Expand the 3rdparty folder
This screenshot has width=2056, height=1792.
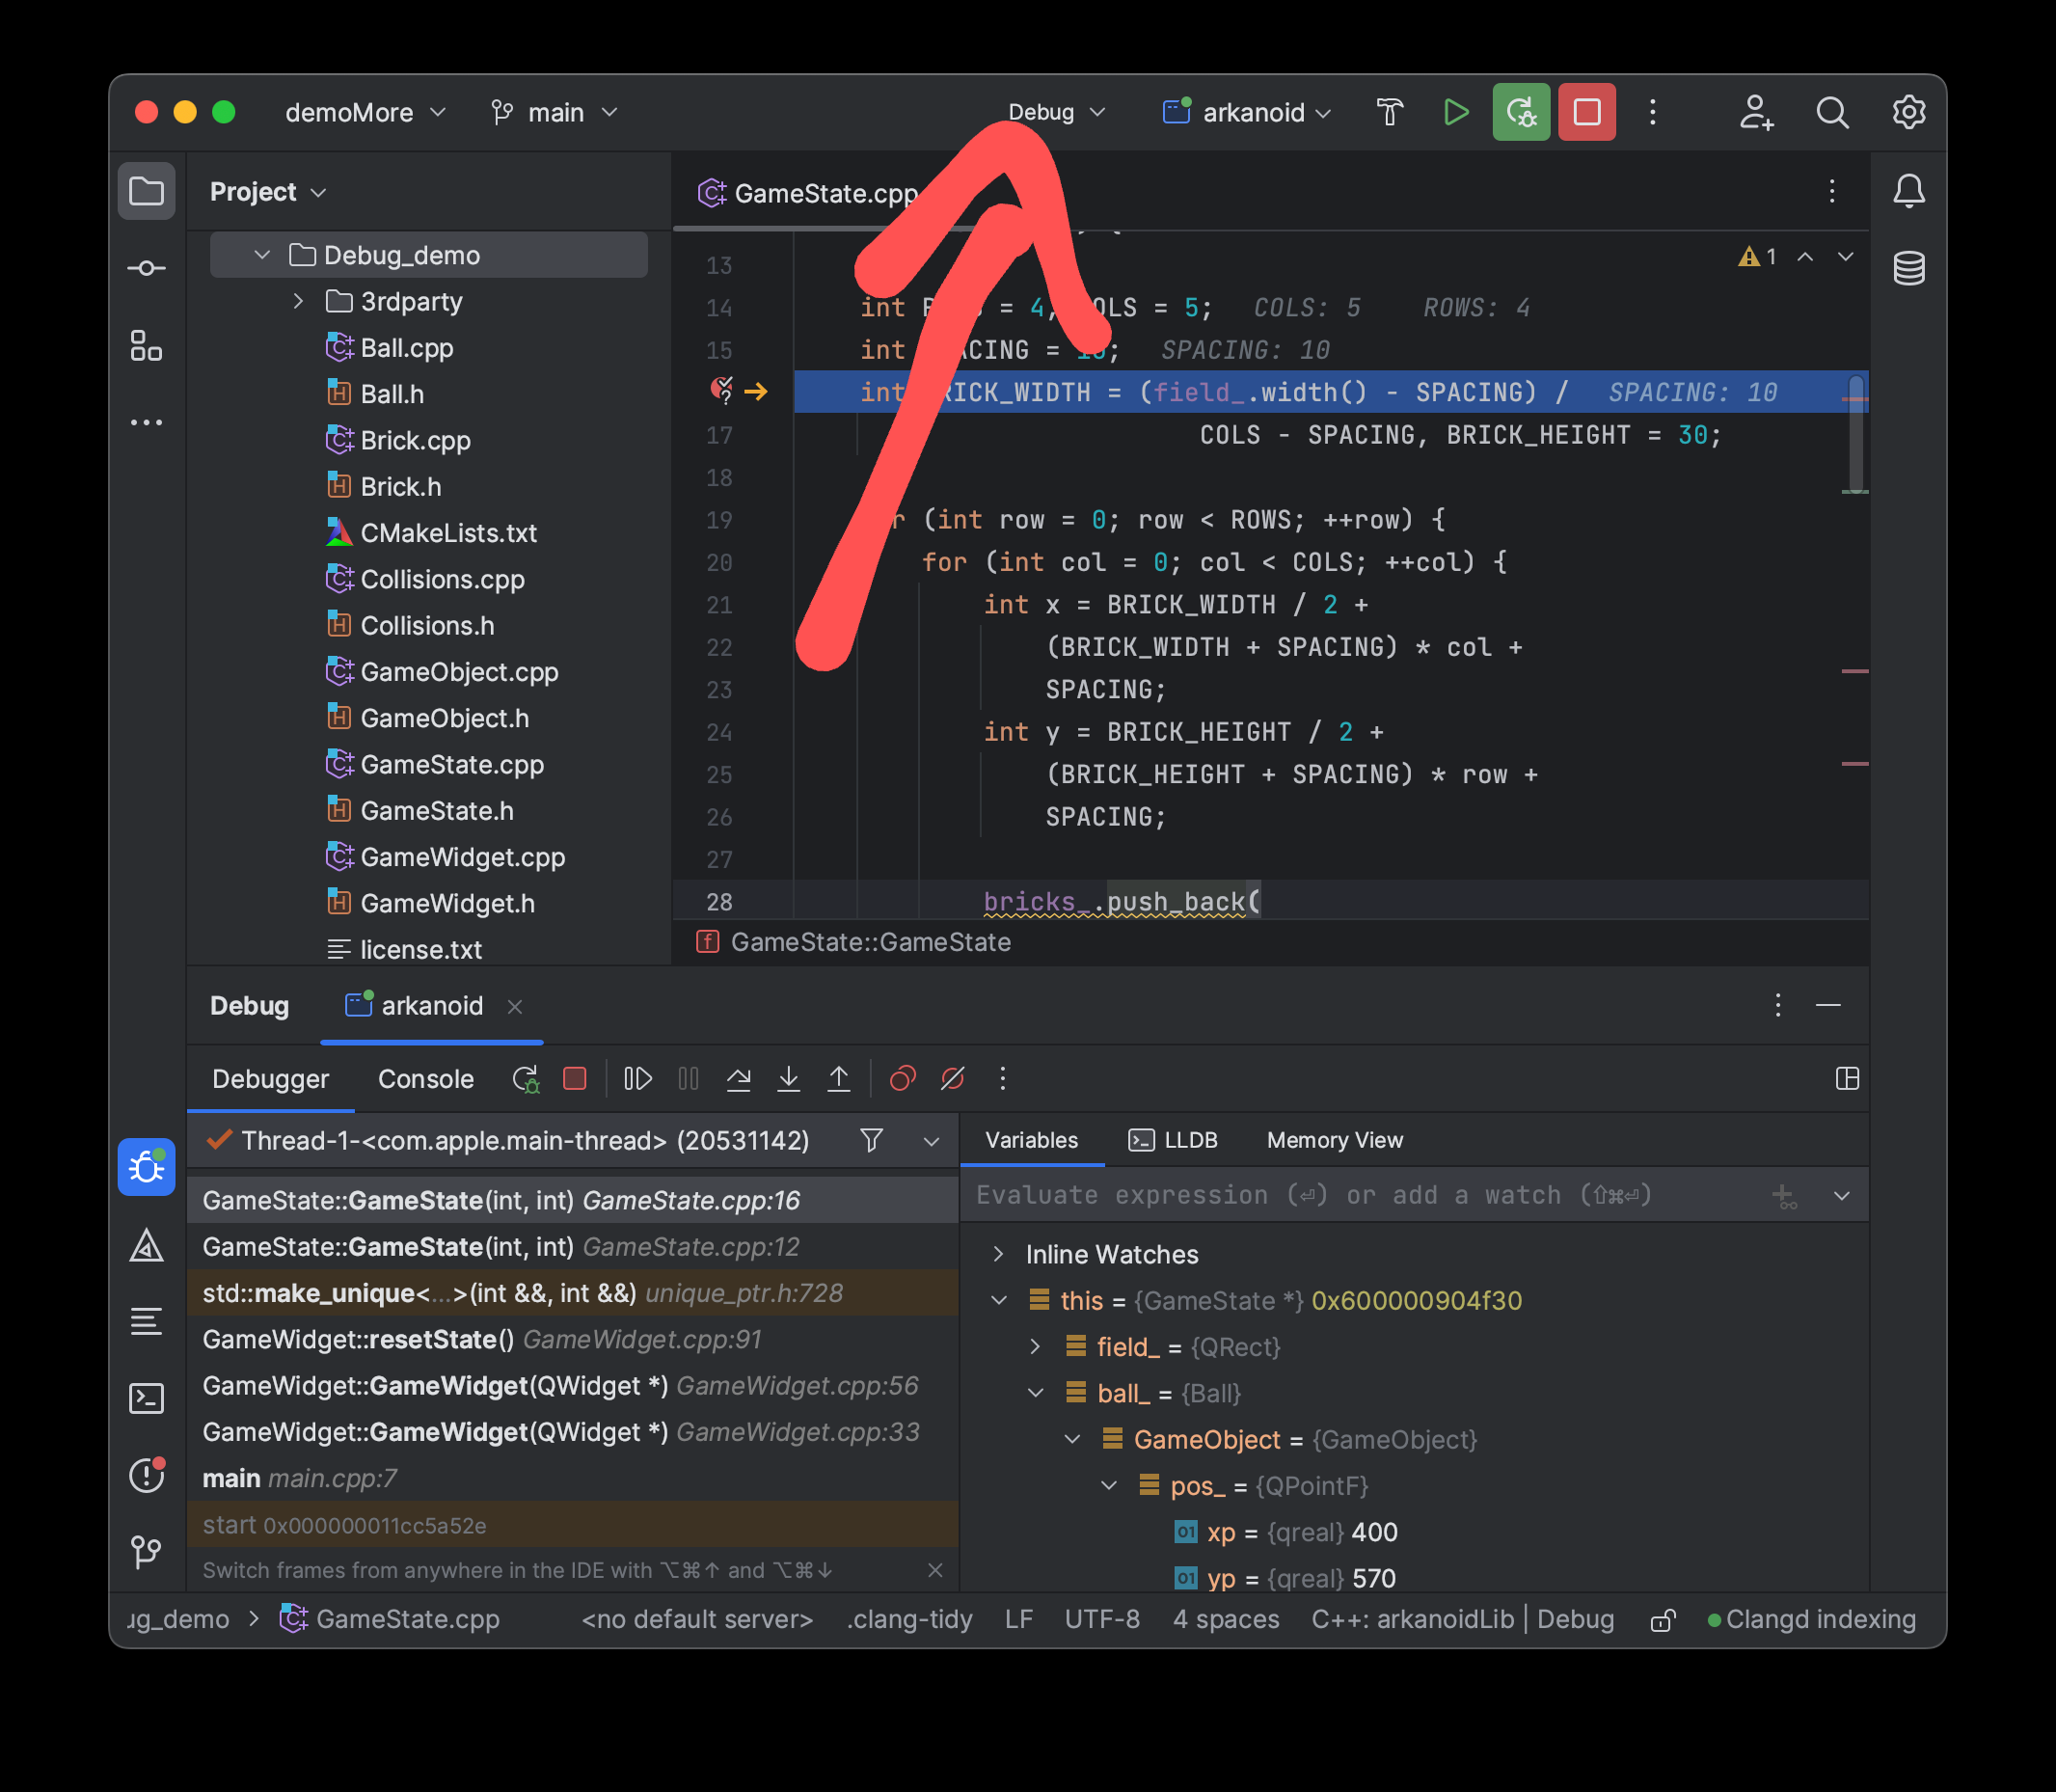point(298,301)
